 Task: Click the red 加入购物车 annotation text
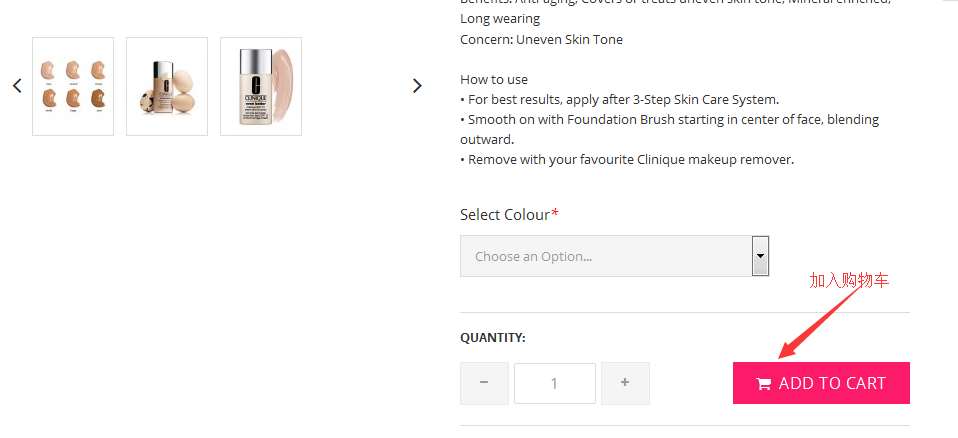849,281
